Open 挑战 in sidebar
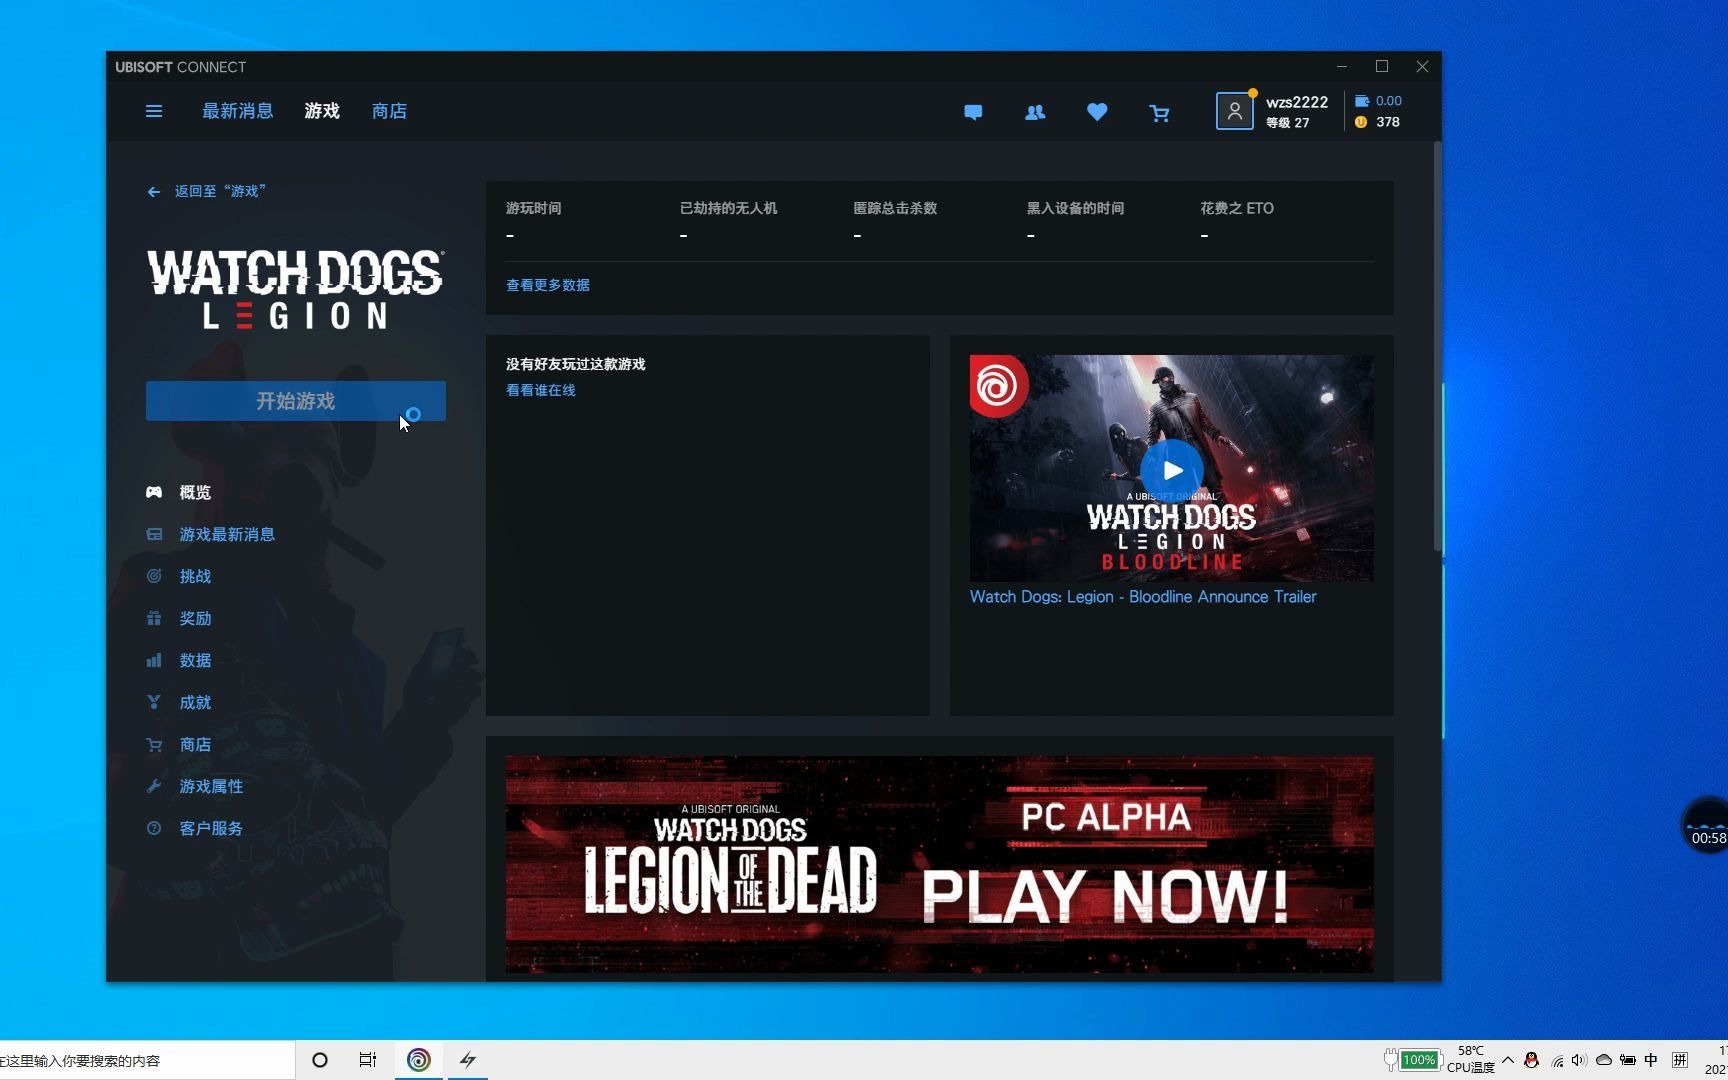The image size is (1728, 1080). click(x=179, y=576)
